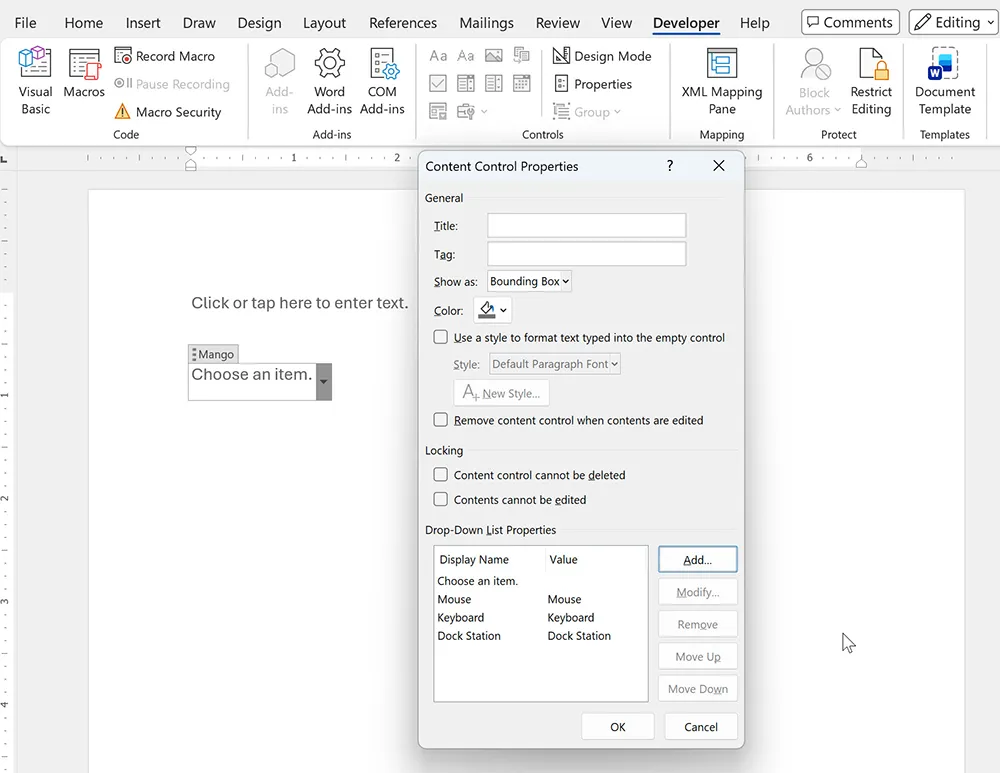Insert a Check Box content control
This screenshot has height=773, width=1000.
click(437, 84)
